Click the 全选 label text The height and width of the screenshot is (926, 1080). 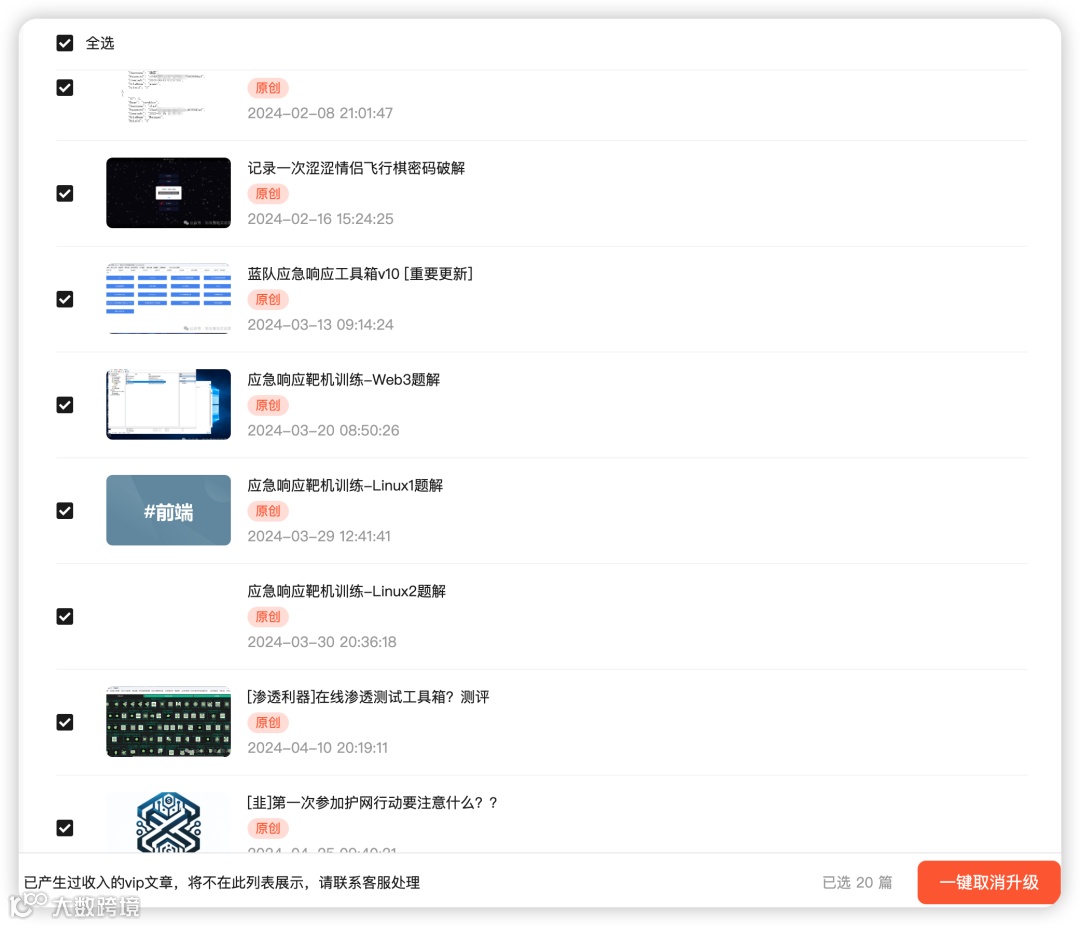[x=100, y=43]
